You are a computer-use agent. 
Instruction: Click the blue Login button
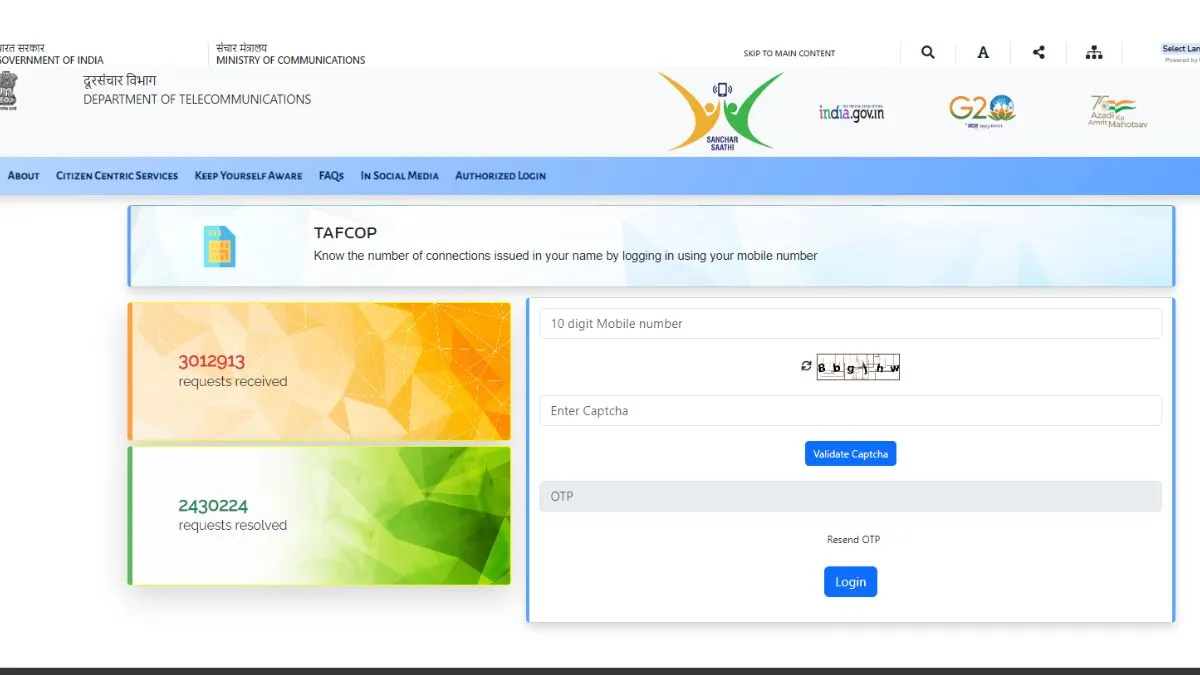coord(850,582)
